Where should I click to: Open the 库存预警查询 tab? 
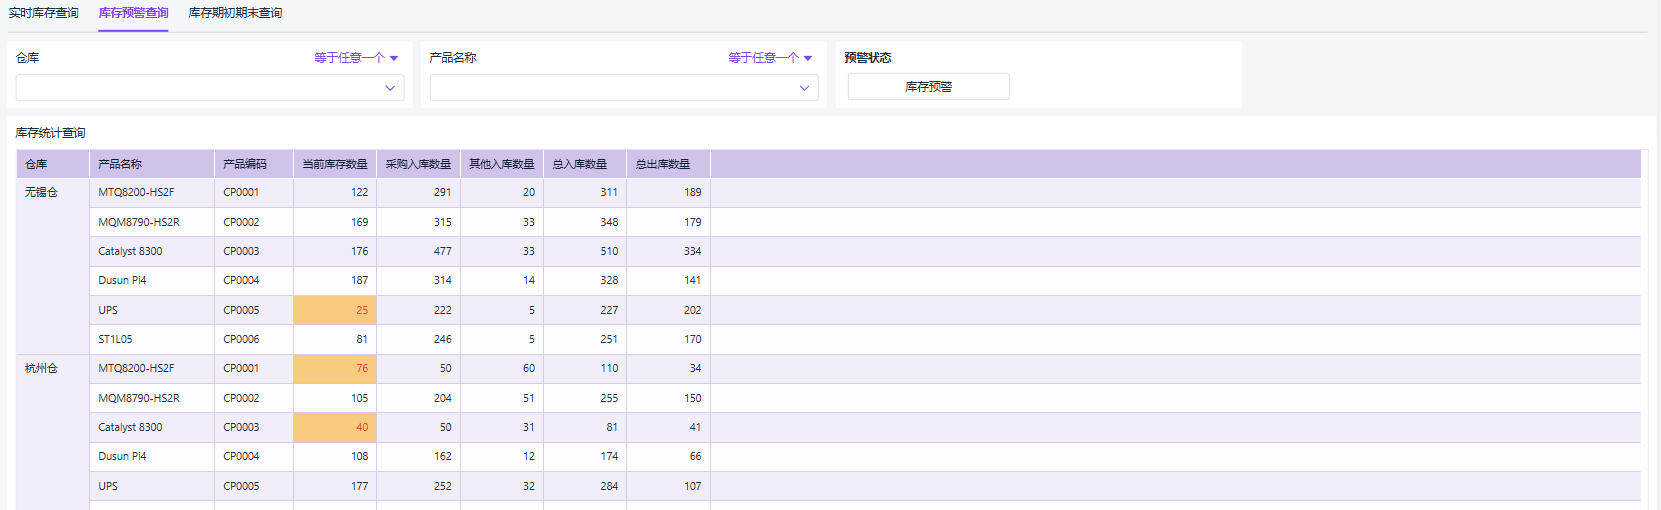[133, 13]
